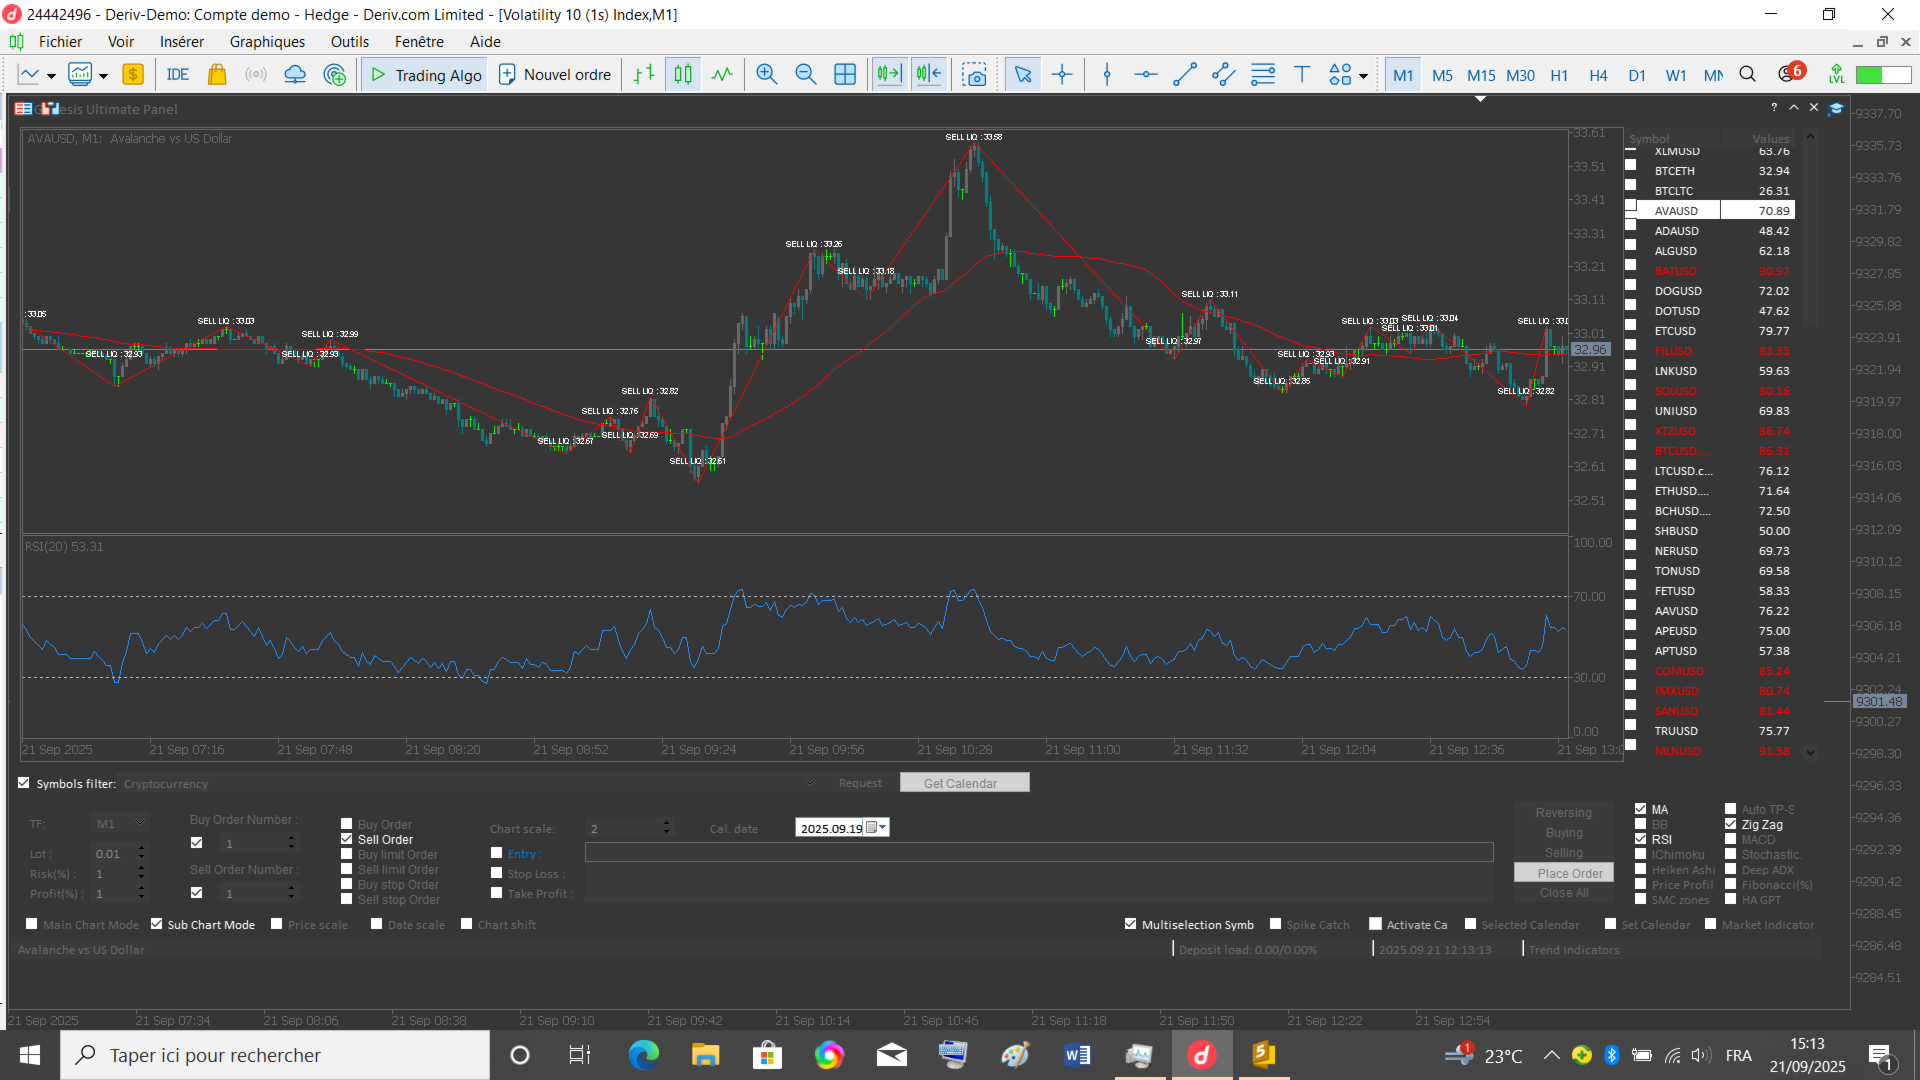Click the tile windows grid icon
The height and width of the screenshot is (1080, 1920).
tap(845, 75)
